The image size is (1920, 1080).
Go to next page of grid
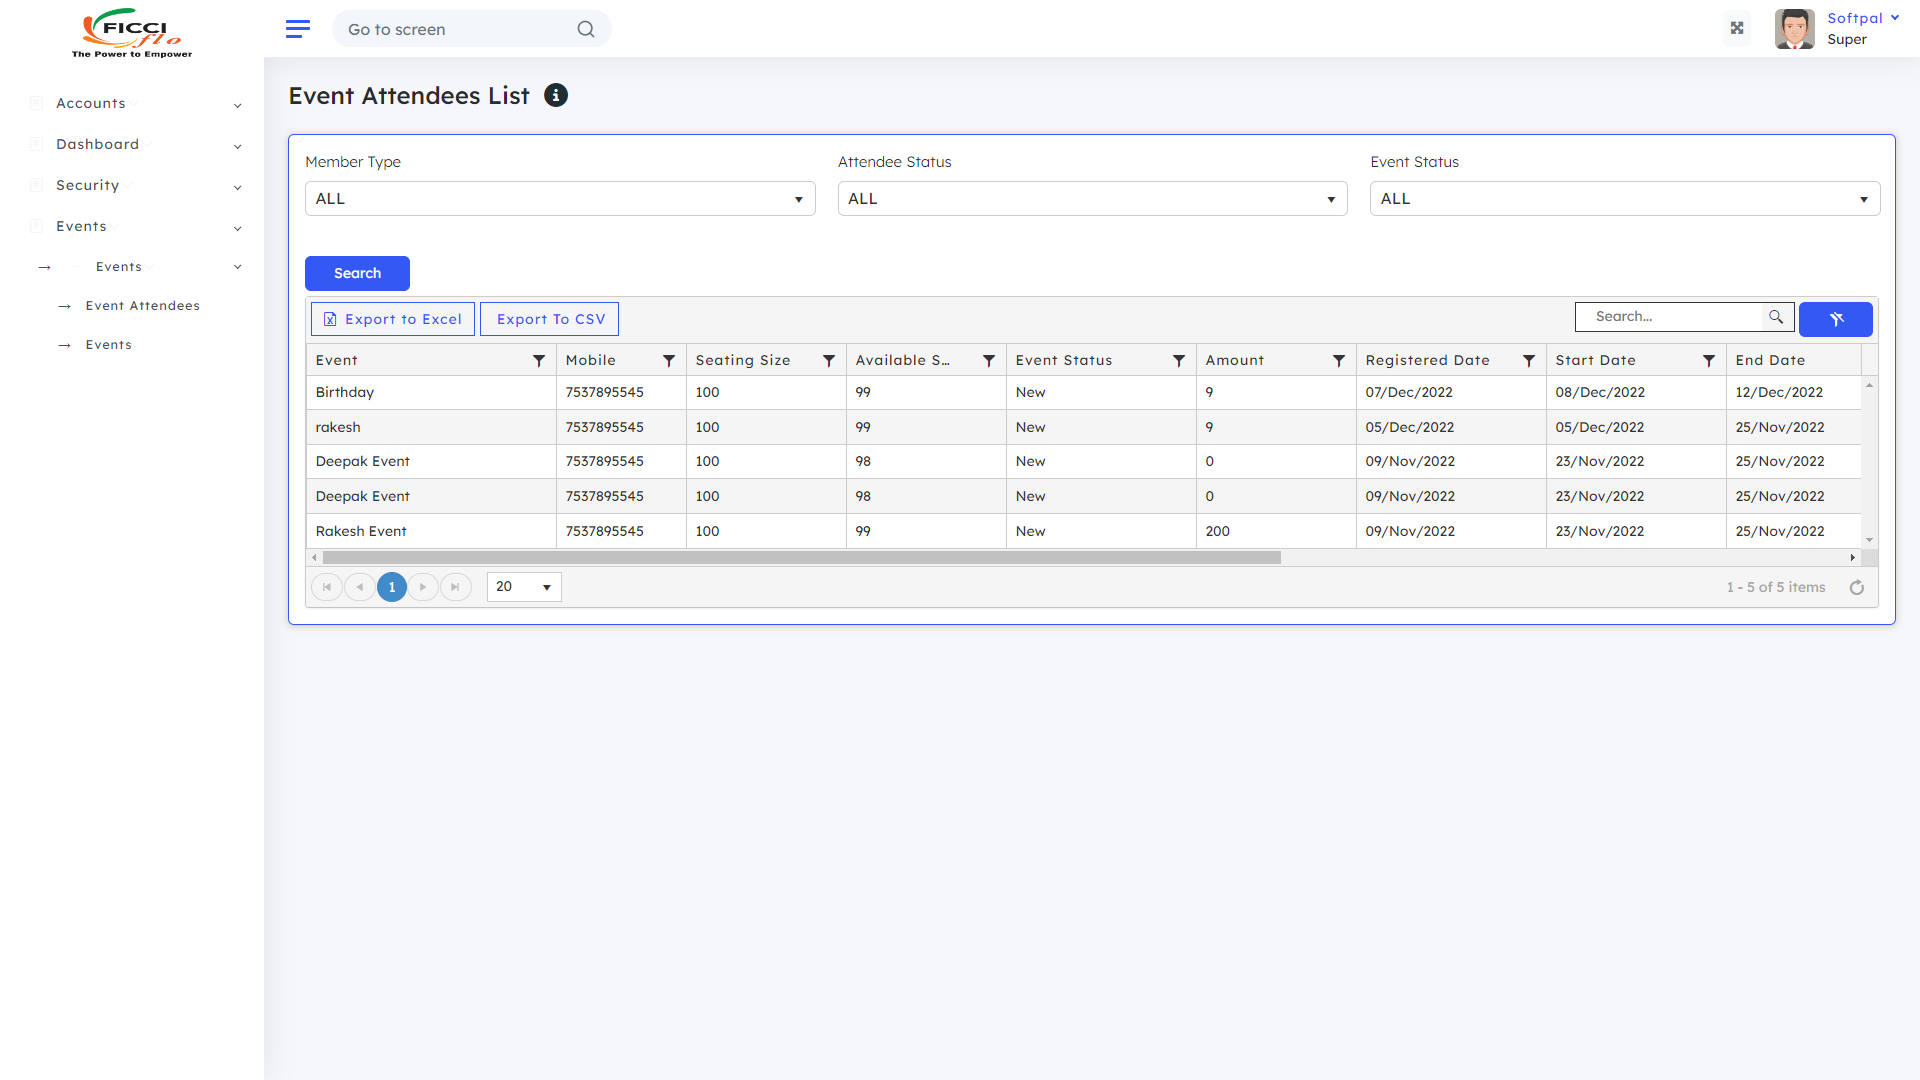pos(423,587)
